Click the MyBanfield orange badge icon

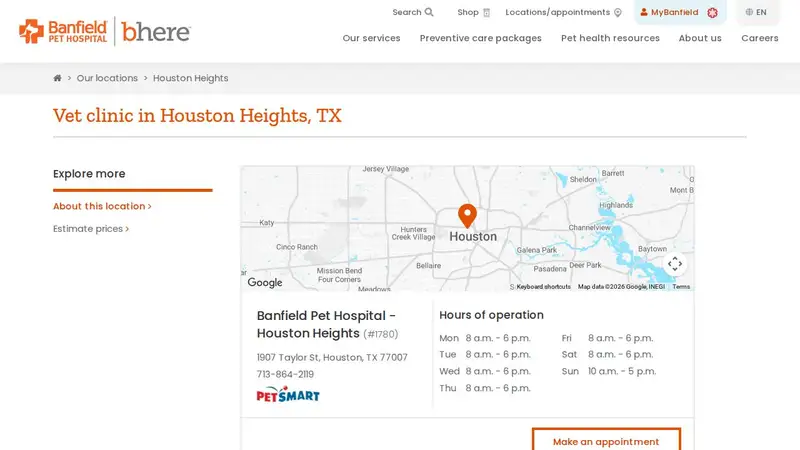click(712, 13)
